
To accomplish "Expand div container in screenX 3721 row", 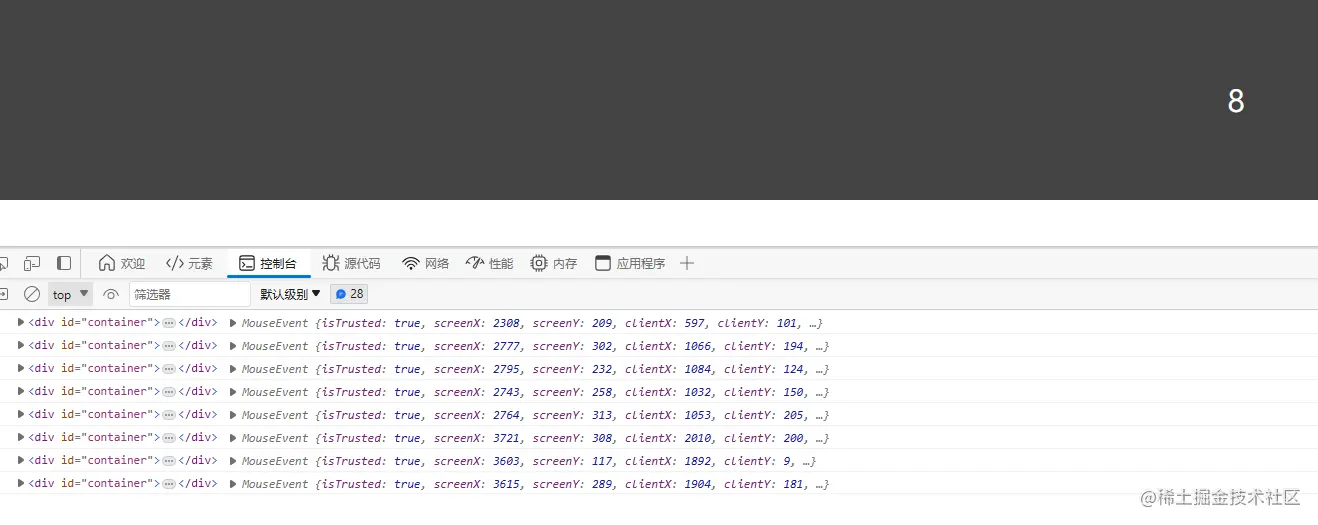I will tap(21, 437).
